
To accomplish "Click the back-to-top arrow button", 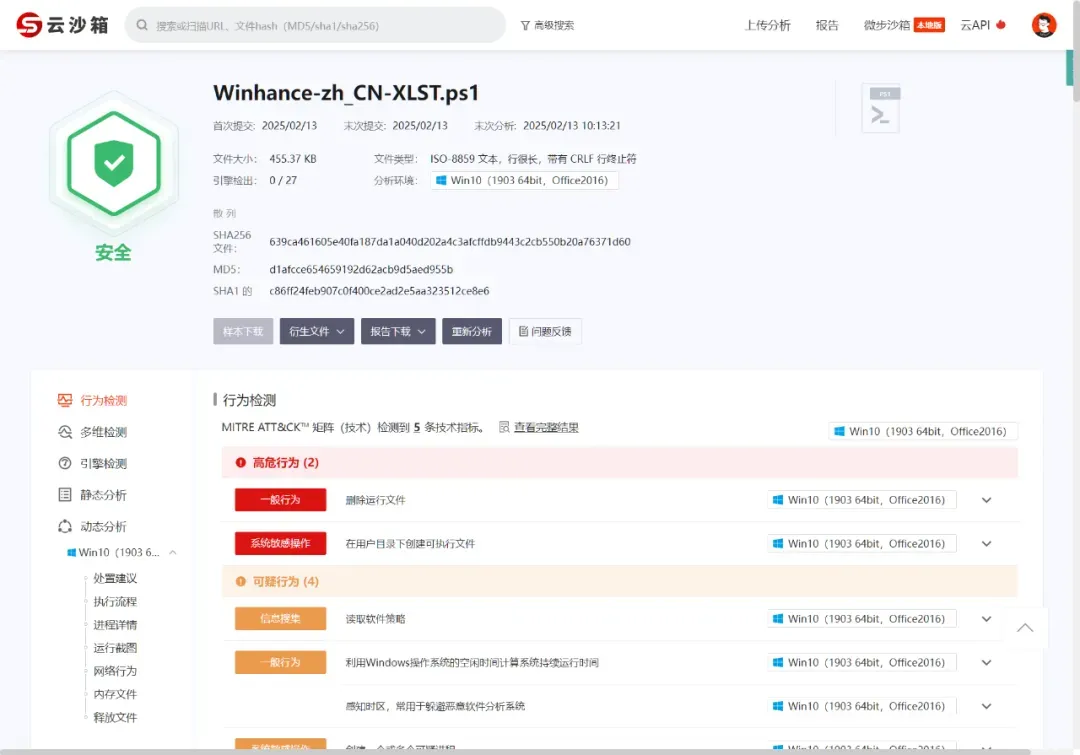I will point(1025,628).
